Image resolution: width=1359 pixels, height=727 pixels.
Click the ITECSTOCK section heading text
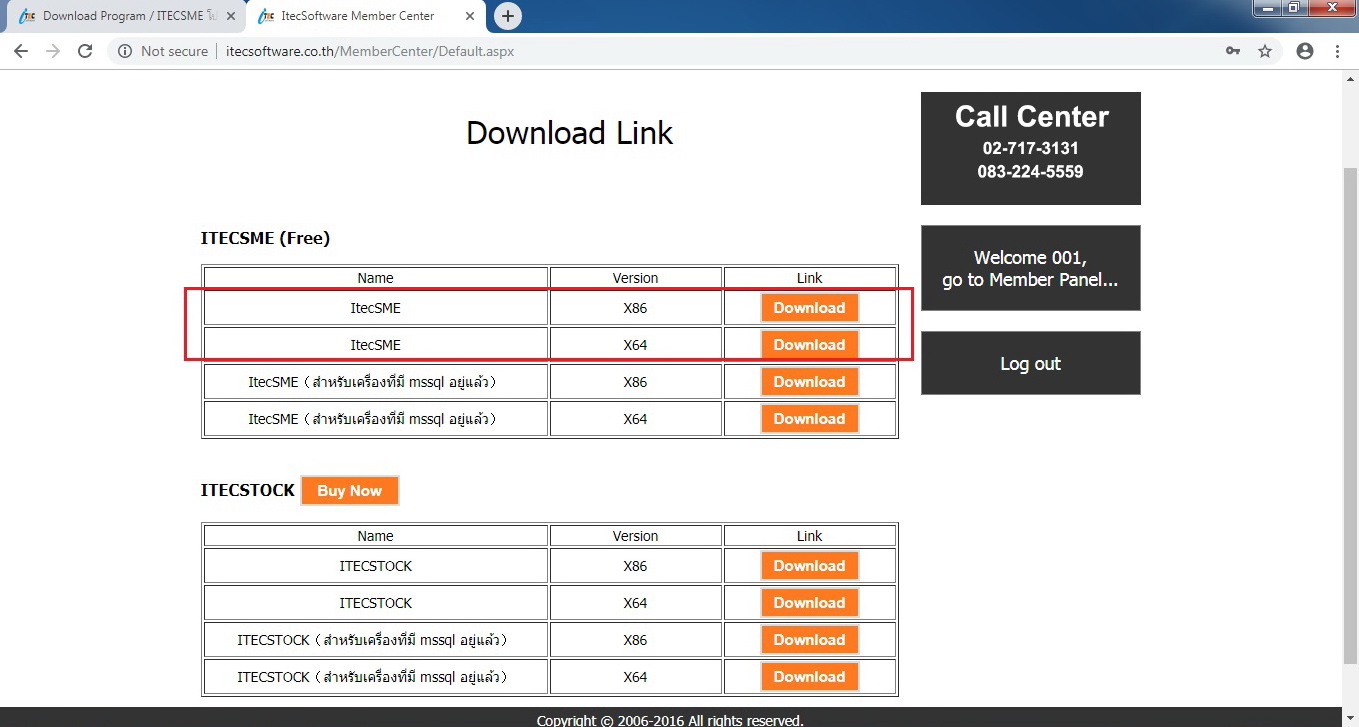[248, 490]
